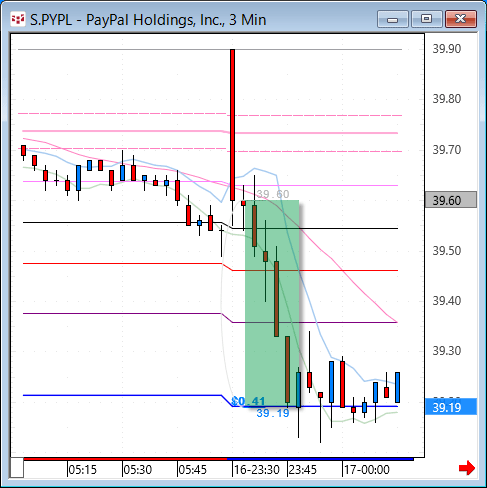Select the green shaded measurement rectangle

pyautogui.click(x=272, y=303)
